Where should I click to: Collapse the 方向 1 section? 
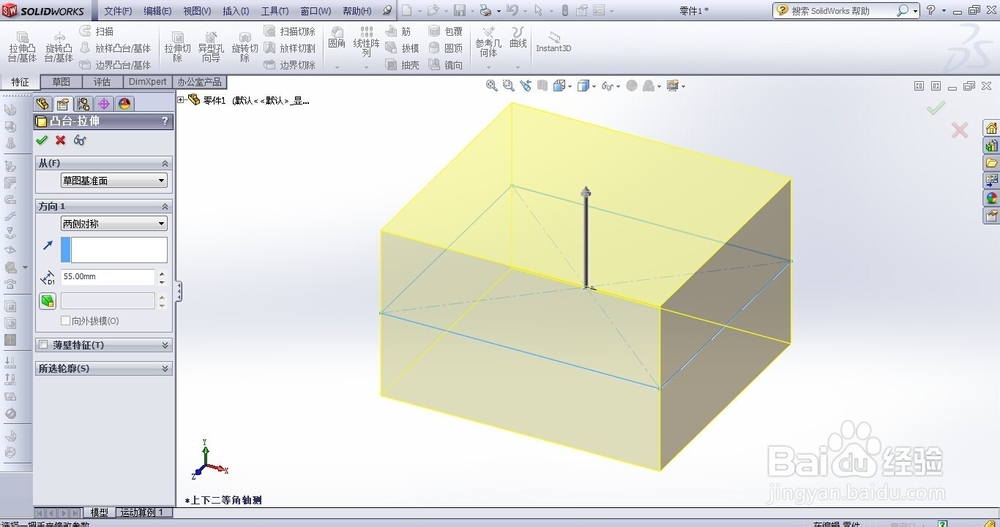tap(165, 207)
